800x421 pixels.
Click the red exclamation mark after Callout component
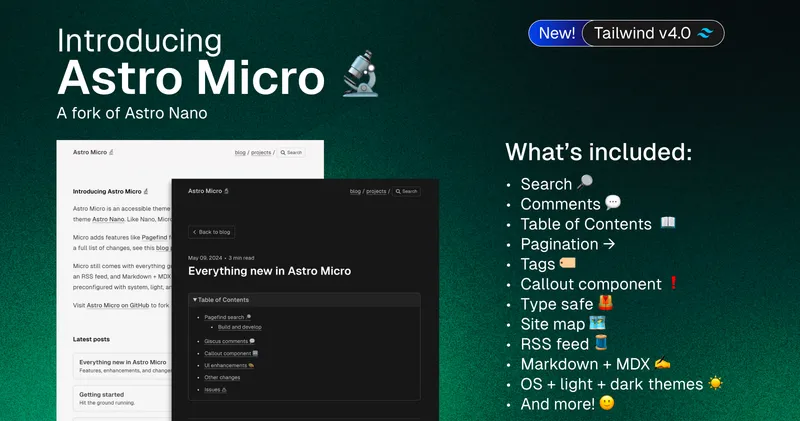point(673,283)
